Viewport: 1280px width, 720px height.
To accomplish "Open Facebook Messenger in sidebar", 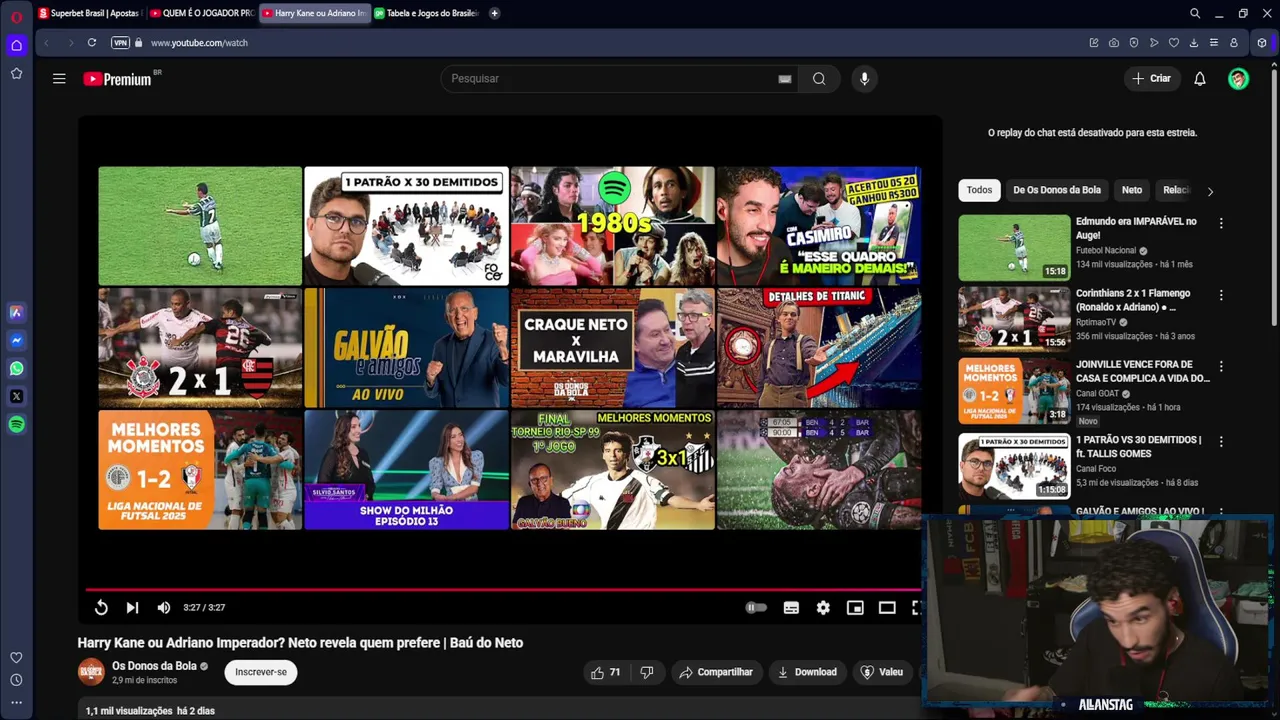I will [16, 340].
